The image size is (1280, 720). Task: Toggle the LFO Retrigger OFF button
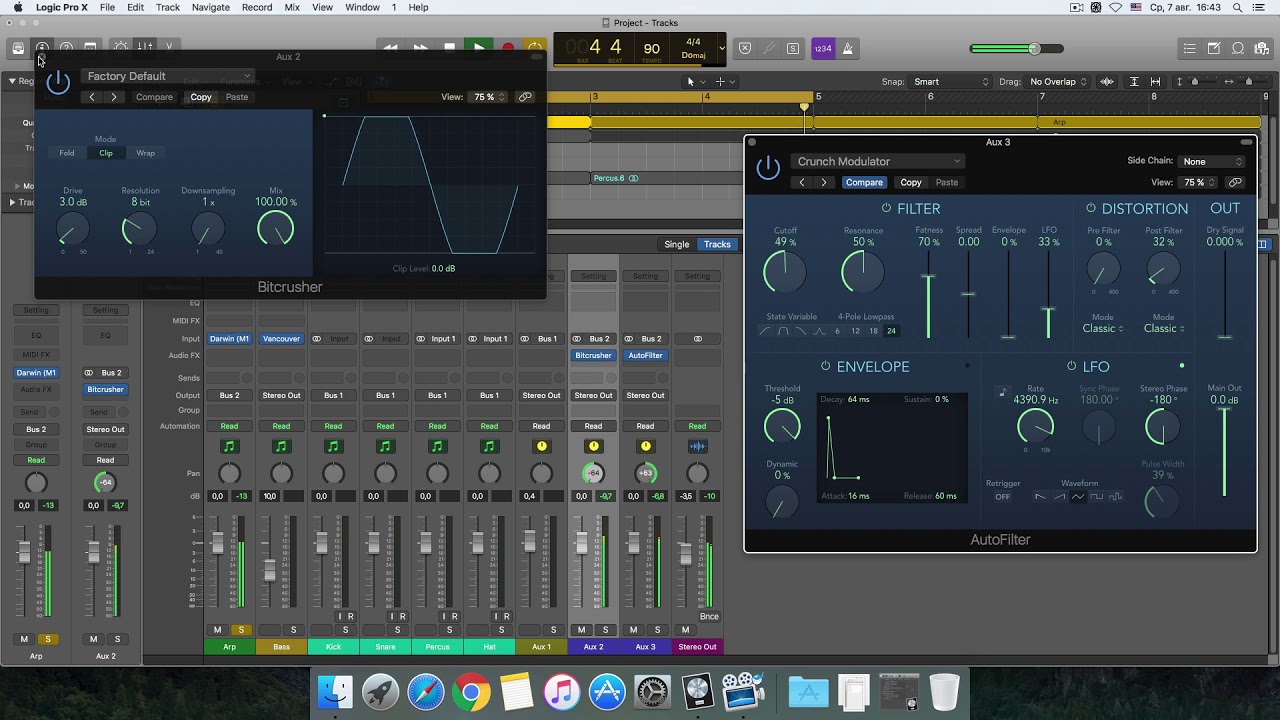pyautogui.click(x=1002, y=497)
